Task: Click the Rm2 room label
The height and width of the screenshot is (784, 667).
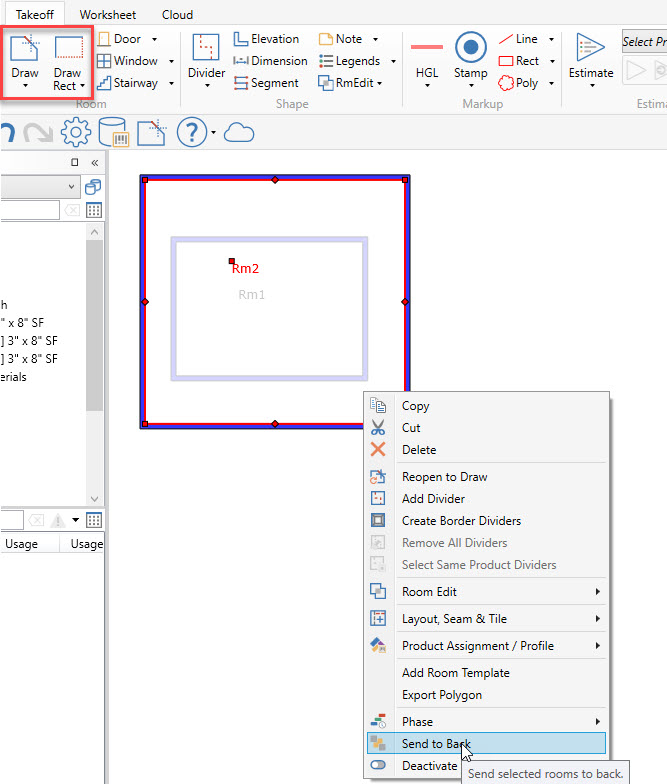Action: 245,268
